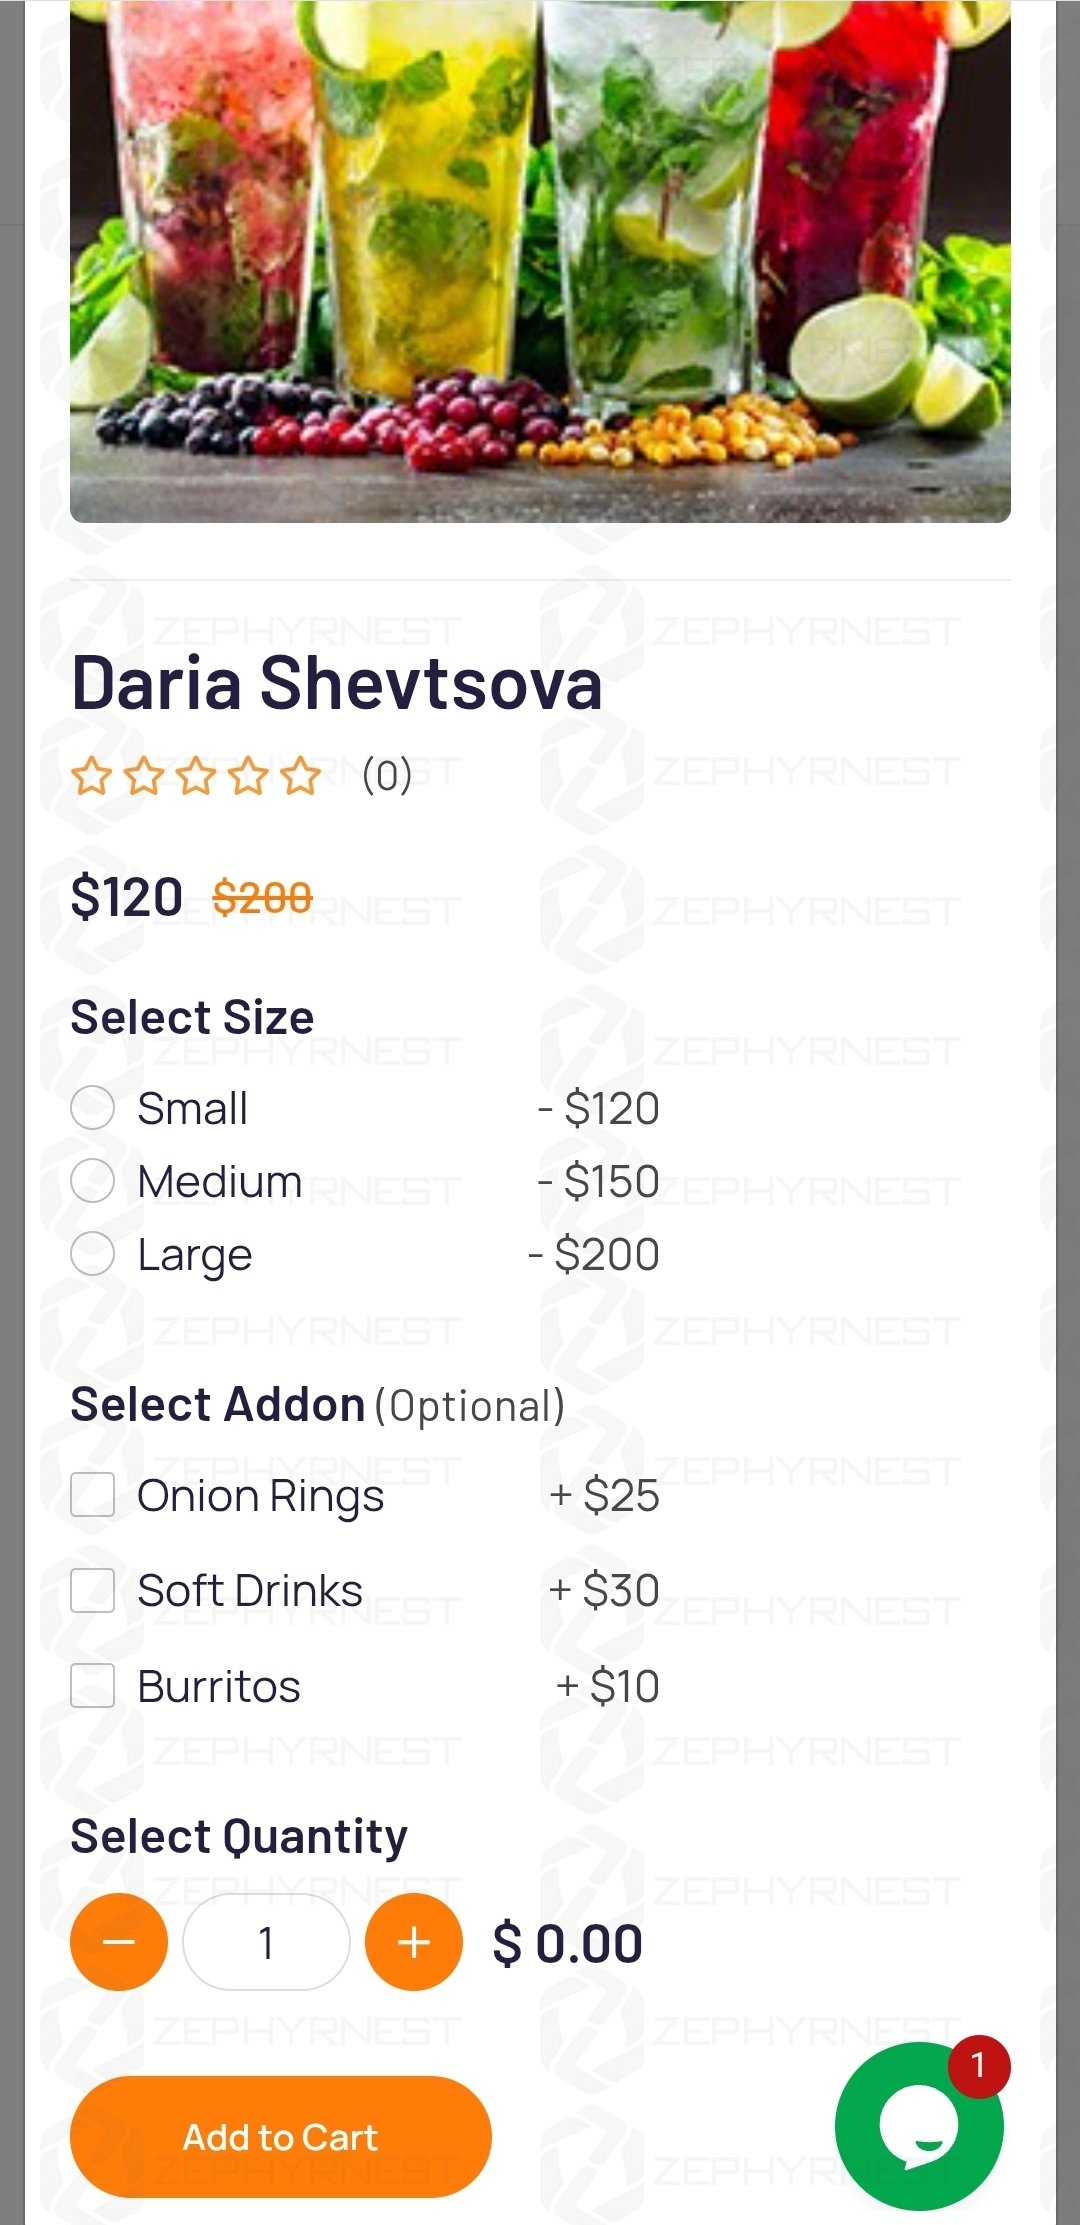Click the quantity input field
This screenshot has width=1080, height=2225.
(266, 1942)
